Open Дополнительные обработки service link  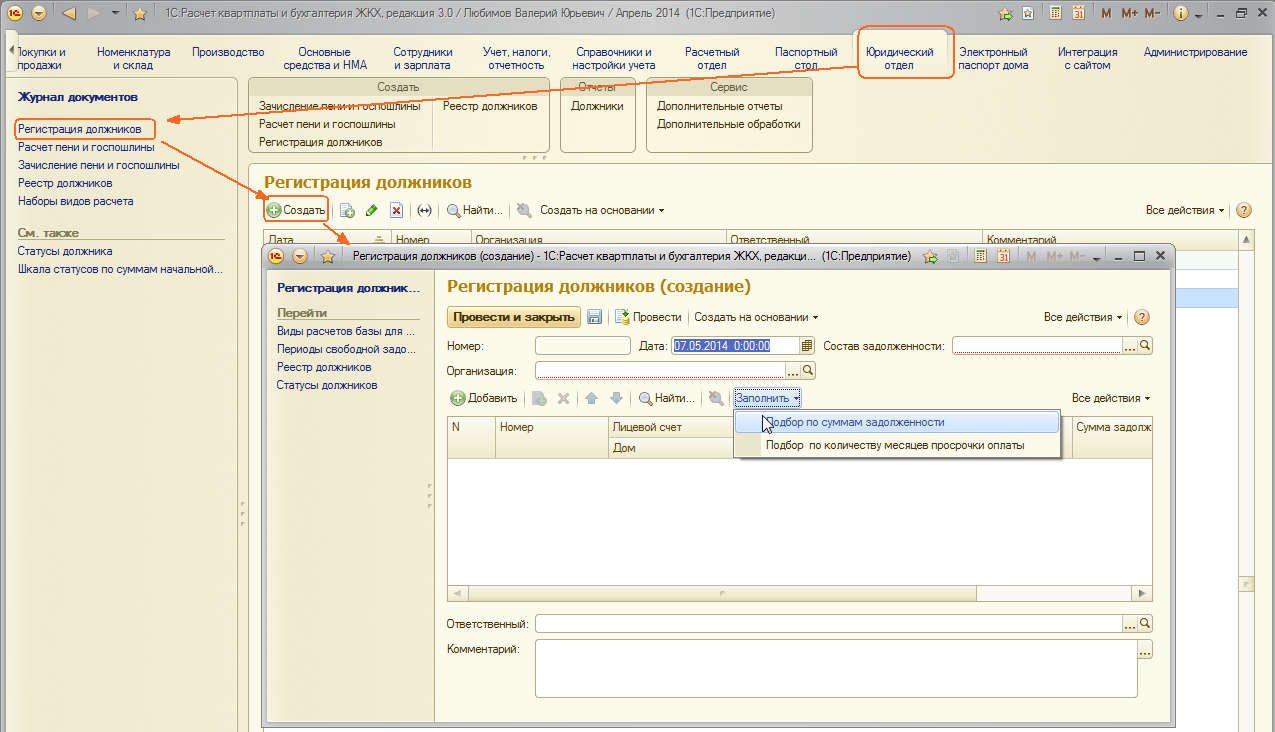(x=728, y=124)
